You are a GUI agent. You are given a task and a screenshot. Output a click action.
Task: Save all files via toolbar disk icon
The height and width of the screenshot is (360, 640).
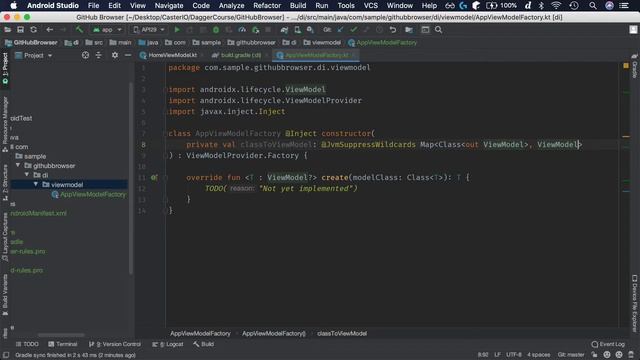pos(20,30)
